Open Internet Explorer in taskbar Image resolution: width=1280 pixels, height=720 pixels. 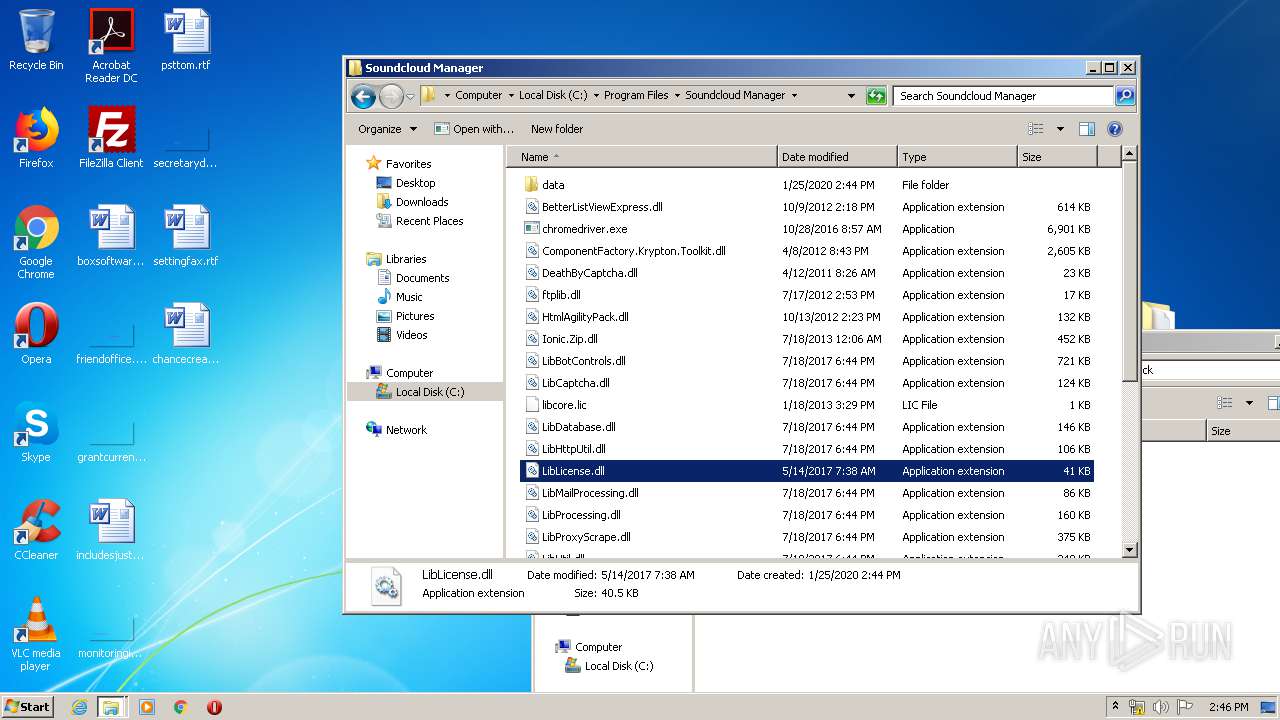coord(79,707)
